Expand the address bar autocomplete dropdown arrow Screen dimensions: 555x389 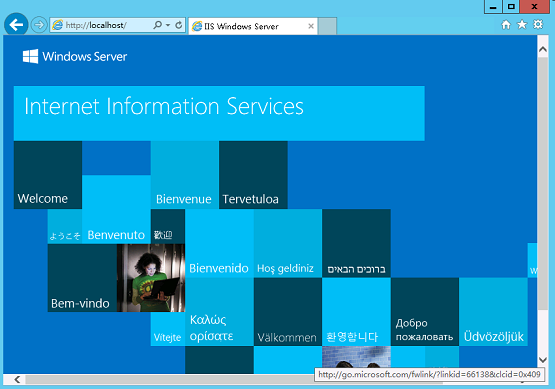168,25
